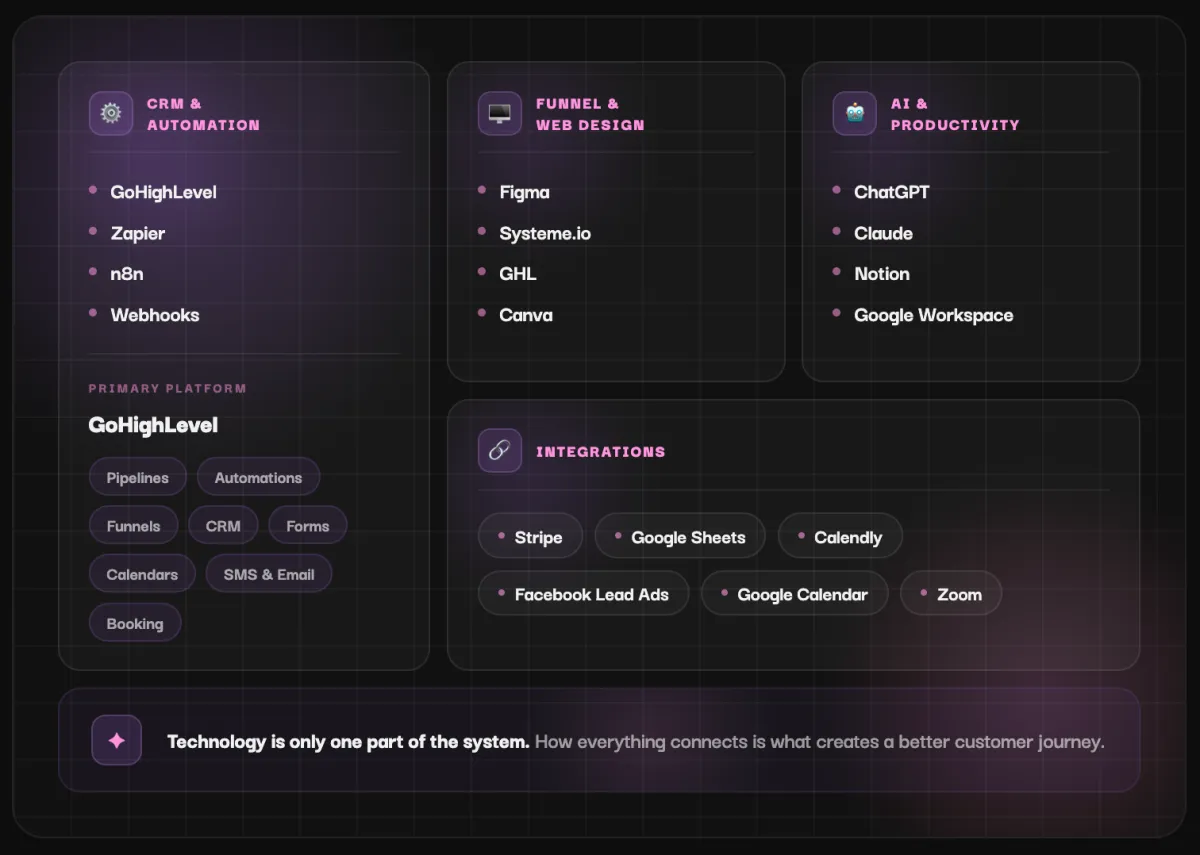Click the Zapier list item
Screen dimensions: 1200x855
137,233
